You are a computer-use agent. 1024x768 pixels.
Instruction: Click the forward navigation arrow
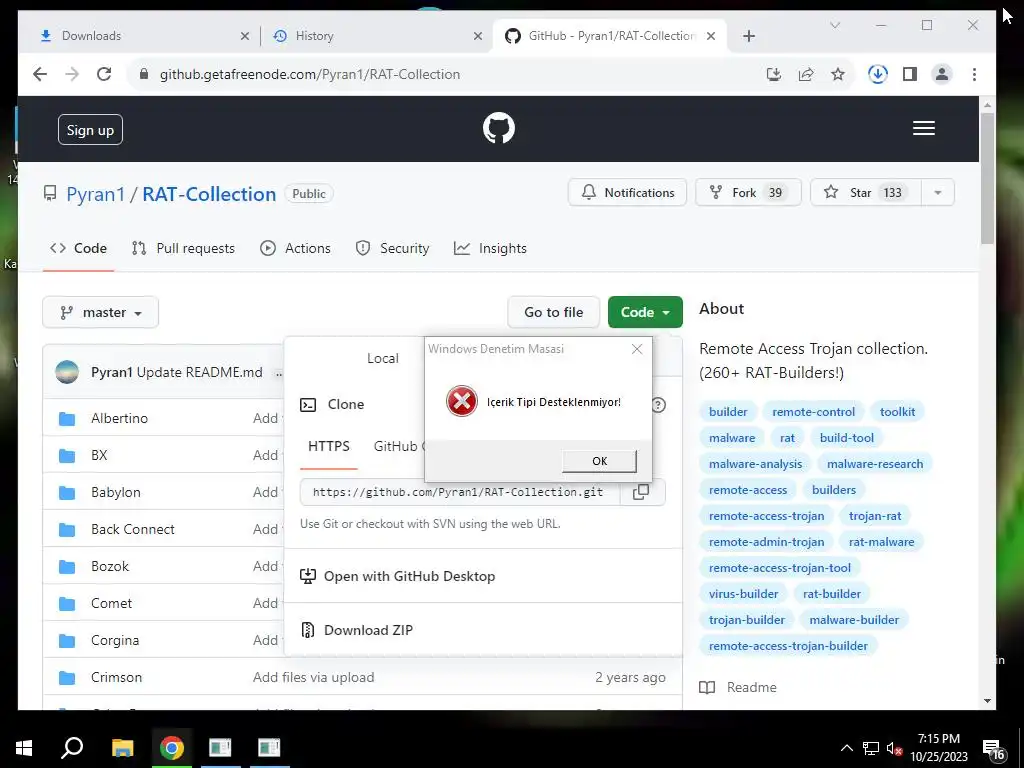(x=72, y=74)
